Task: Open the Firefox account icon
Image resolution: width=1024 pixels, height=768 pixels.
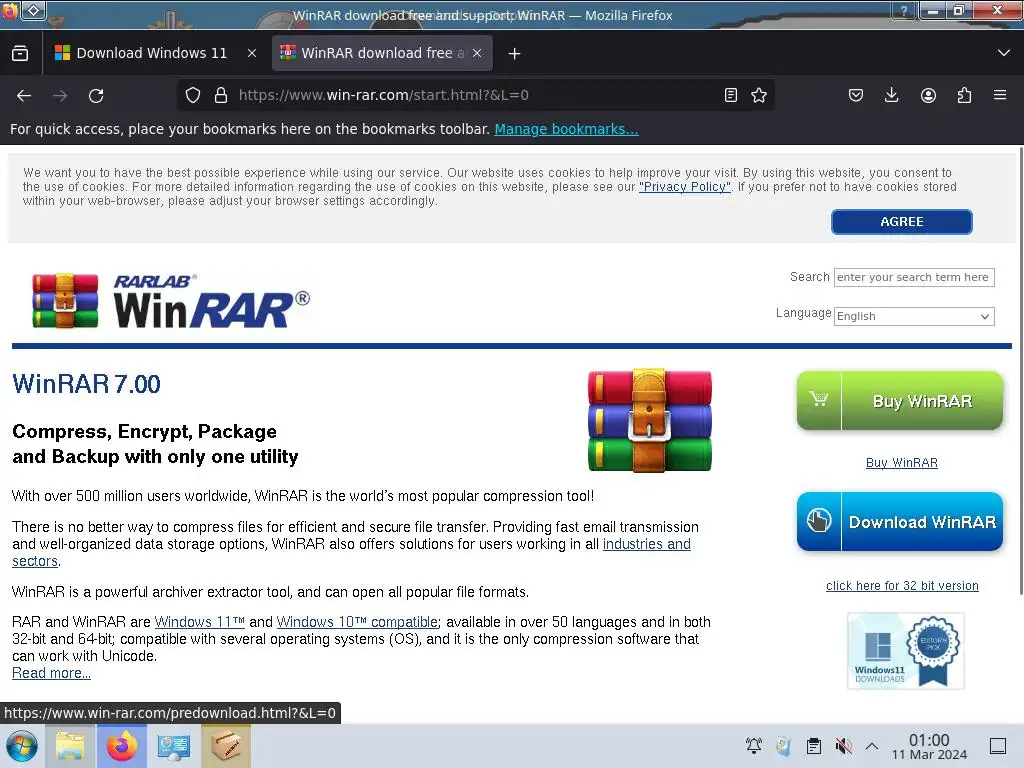Action: coord(928,95)
